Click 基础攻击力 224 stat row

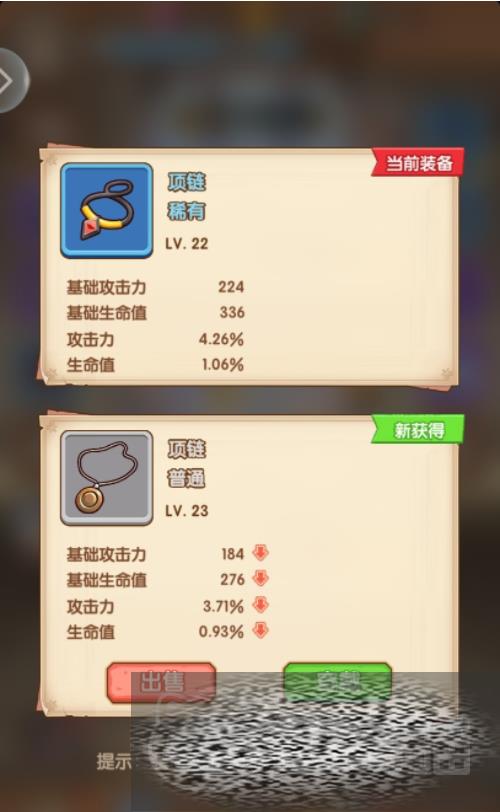155,287
